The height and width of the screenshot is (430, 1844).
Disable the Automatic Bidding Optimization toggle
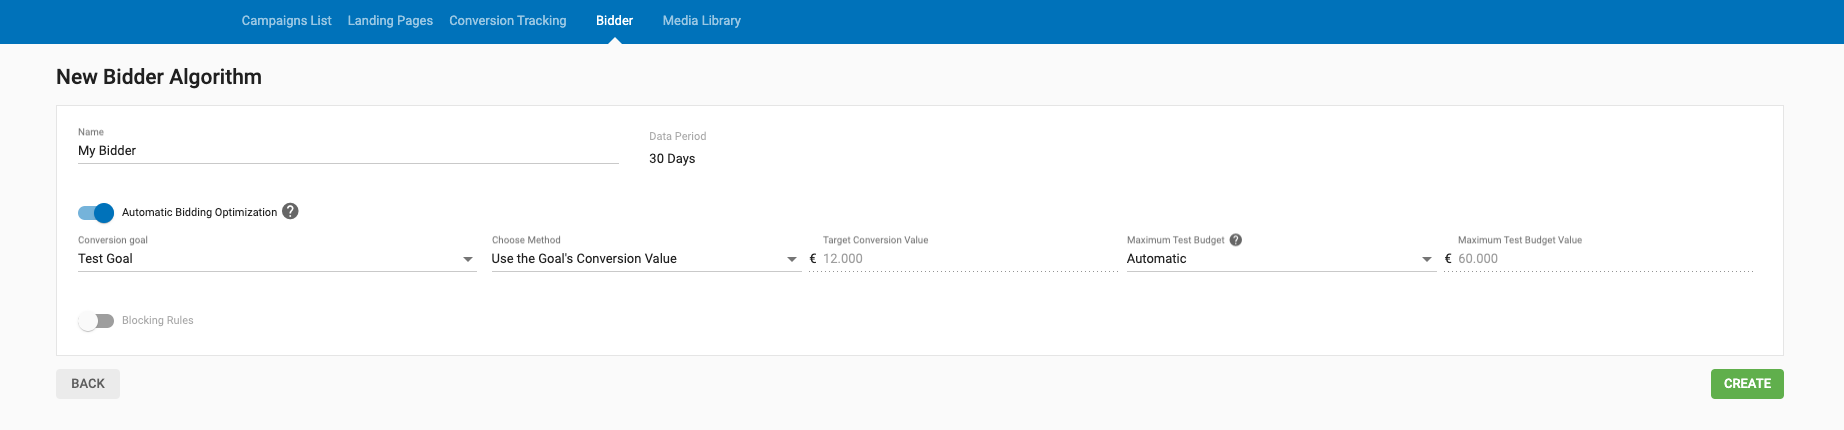(96, 213)
